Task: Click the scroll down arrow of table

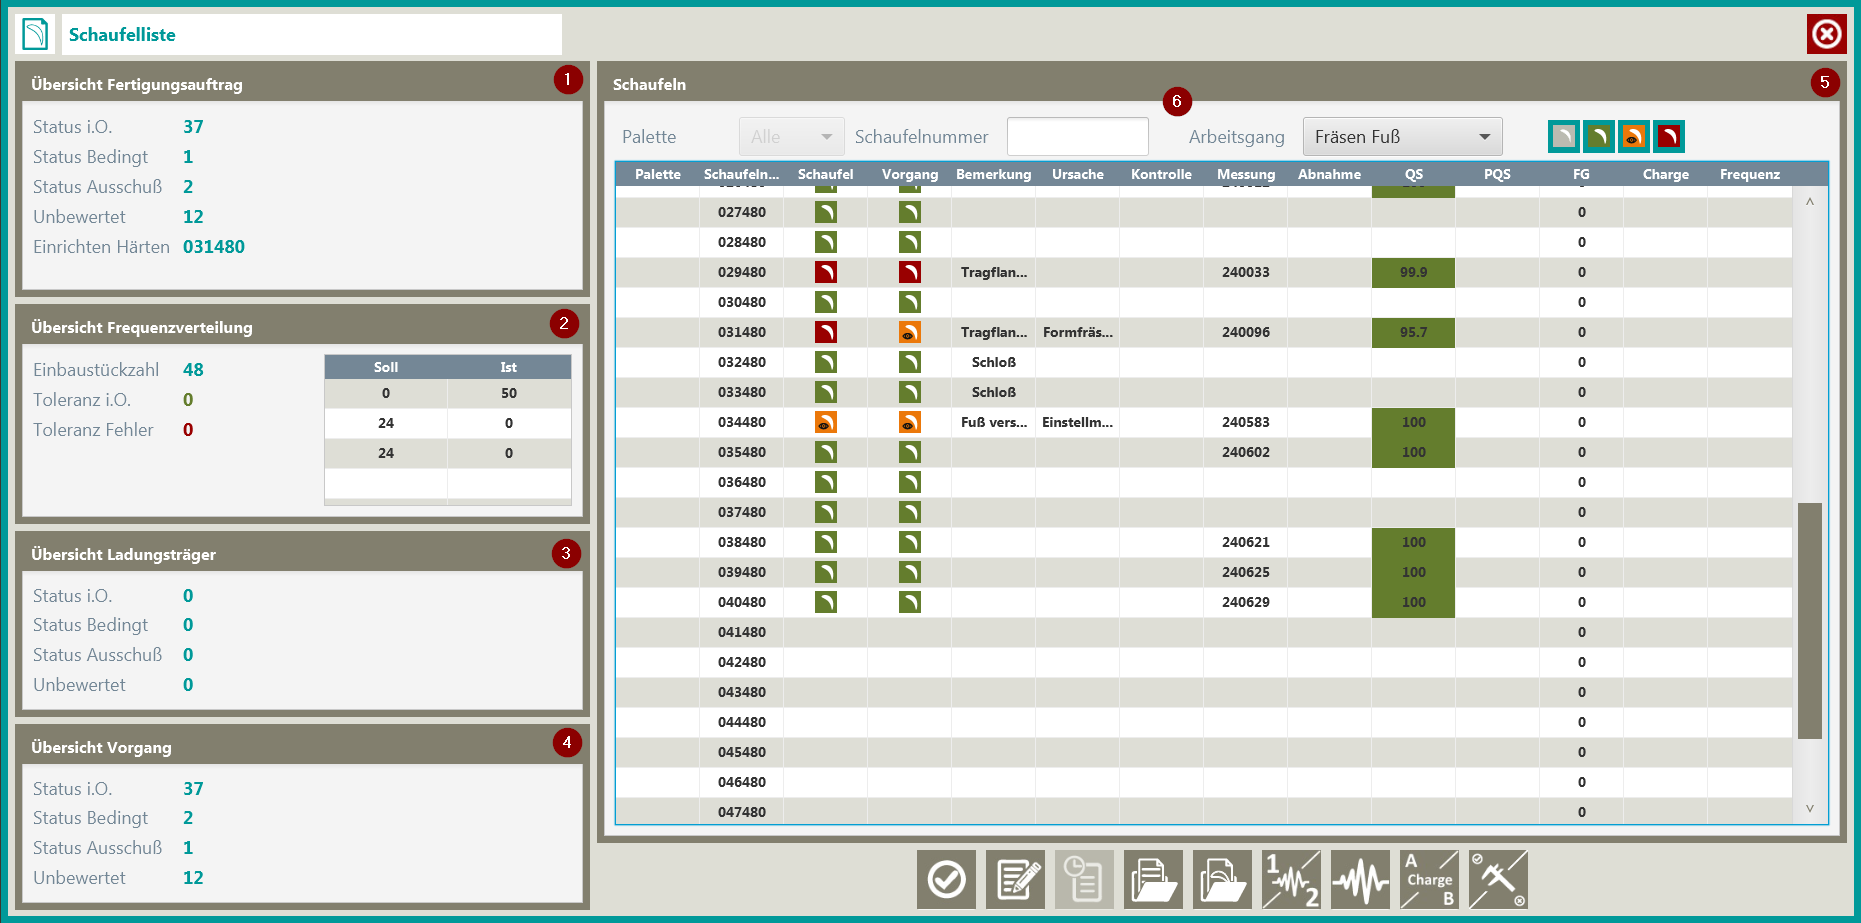Action: 1809,808
